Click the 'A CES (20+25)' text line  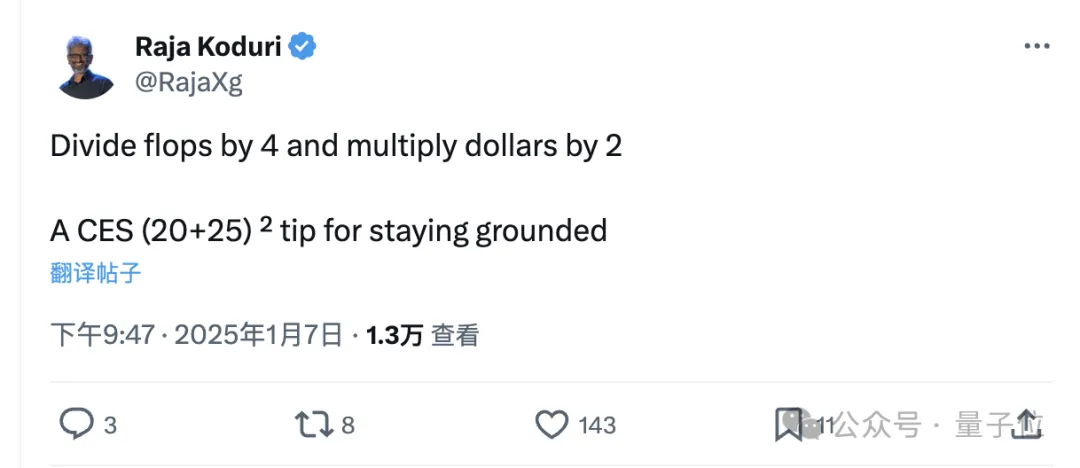328,231
